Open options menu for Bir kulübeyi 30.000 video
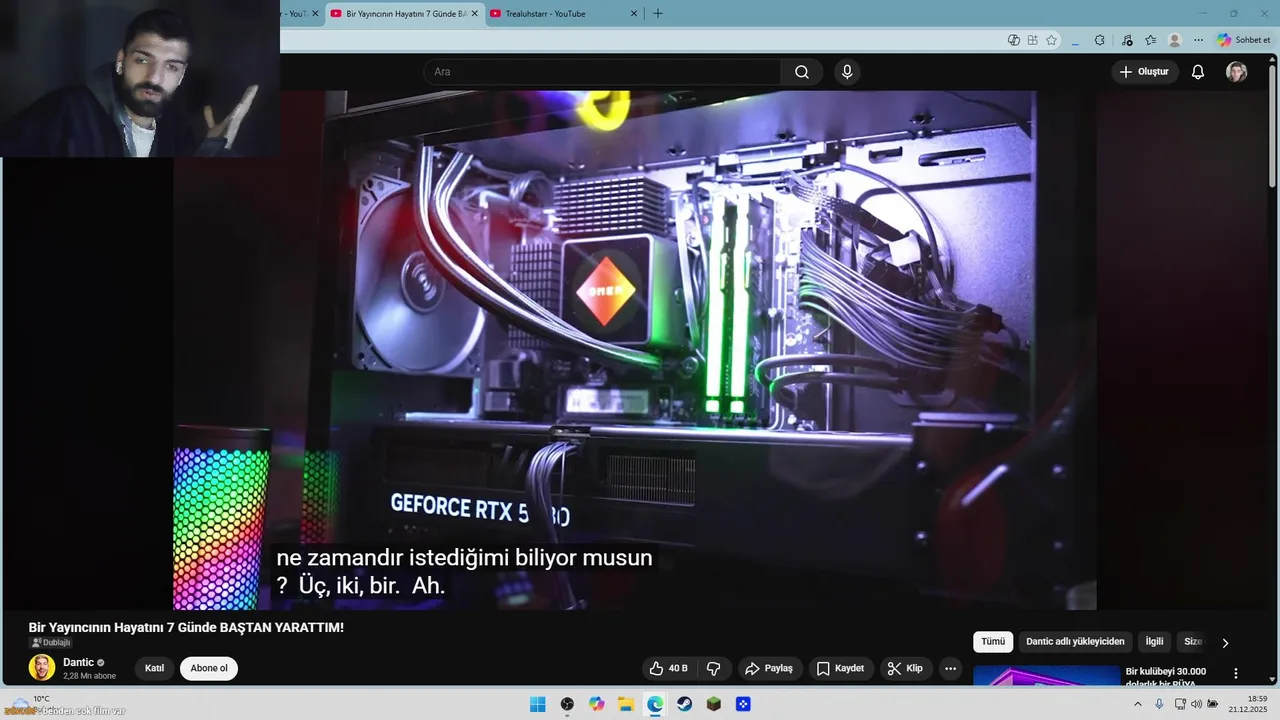The image size is (1280, 720). coord(1236,674)
